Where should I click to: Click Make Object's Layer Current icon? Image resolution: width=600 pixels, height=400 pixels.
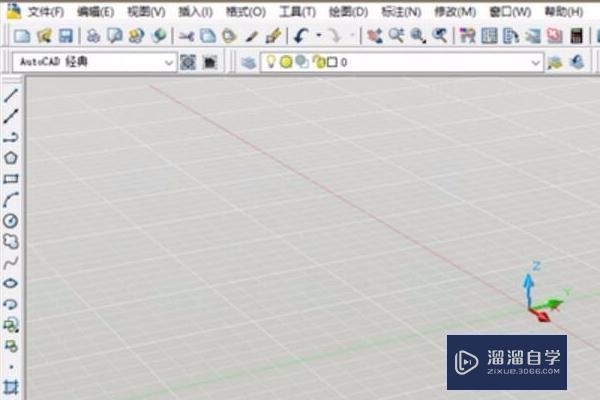click(554, 62)
